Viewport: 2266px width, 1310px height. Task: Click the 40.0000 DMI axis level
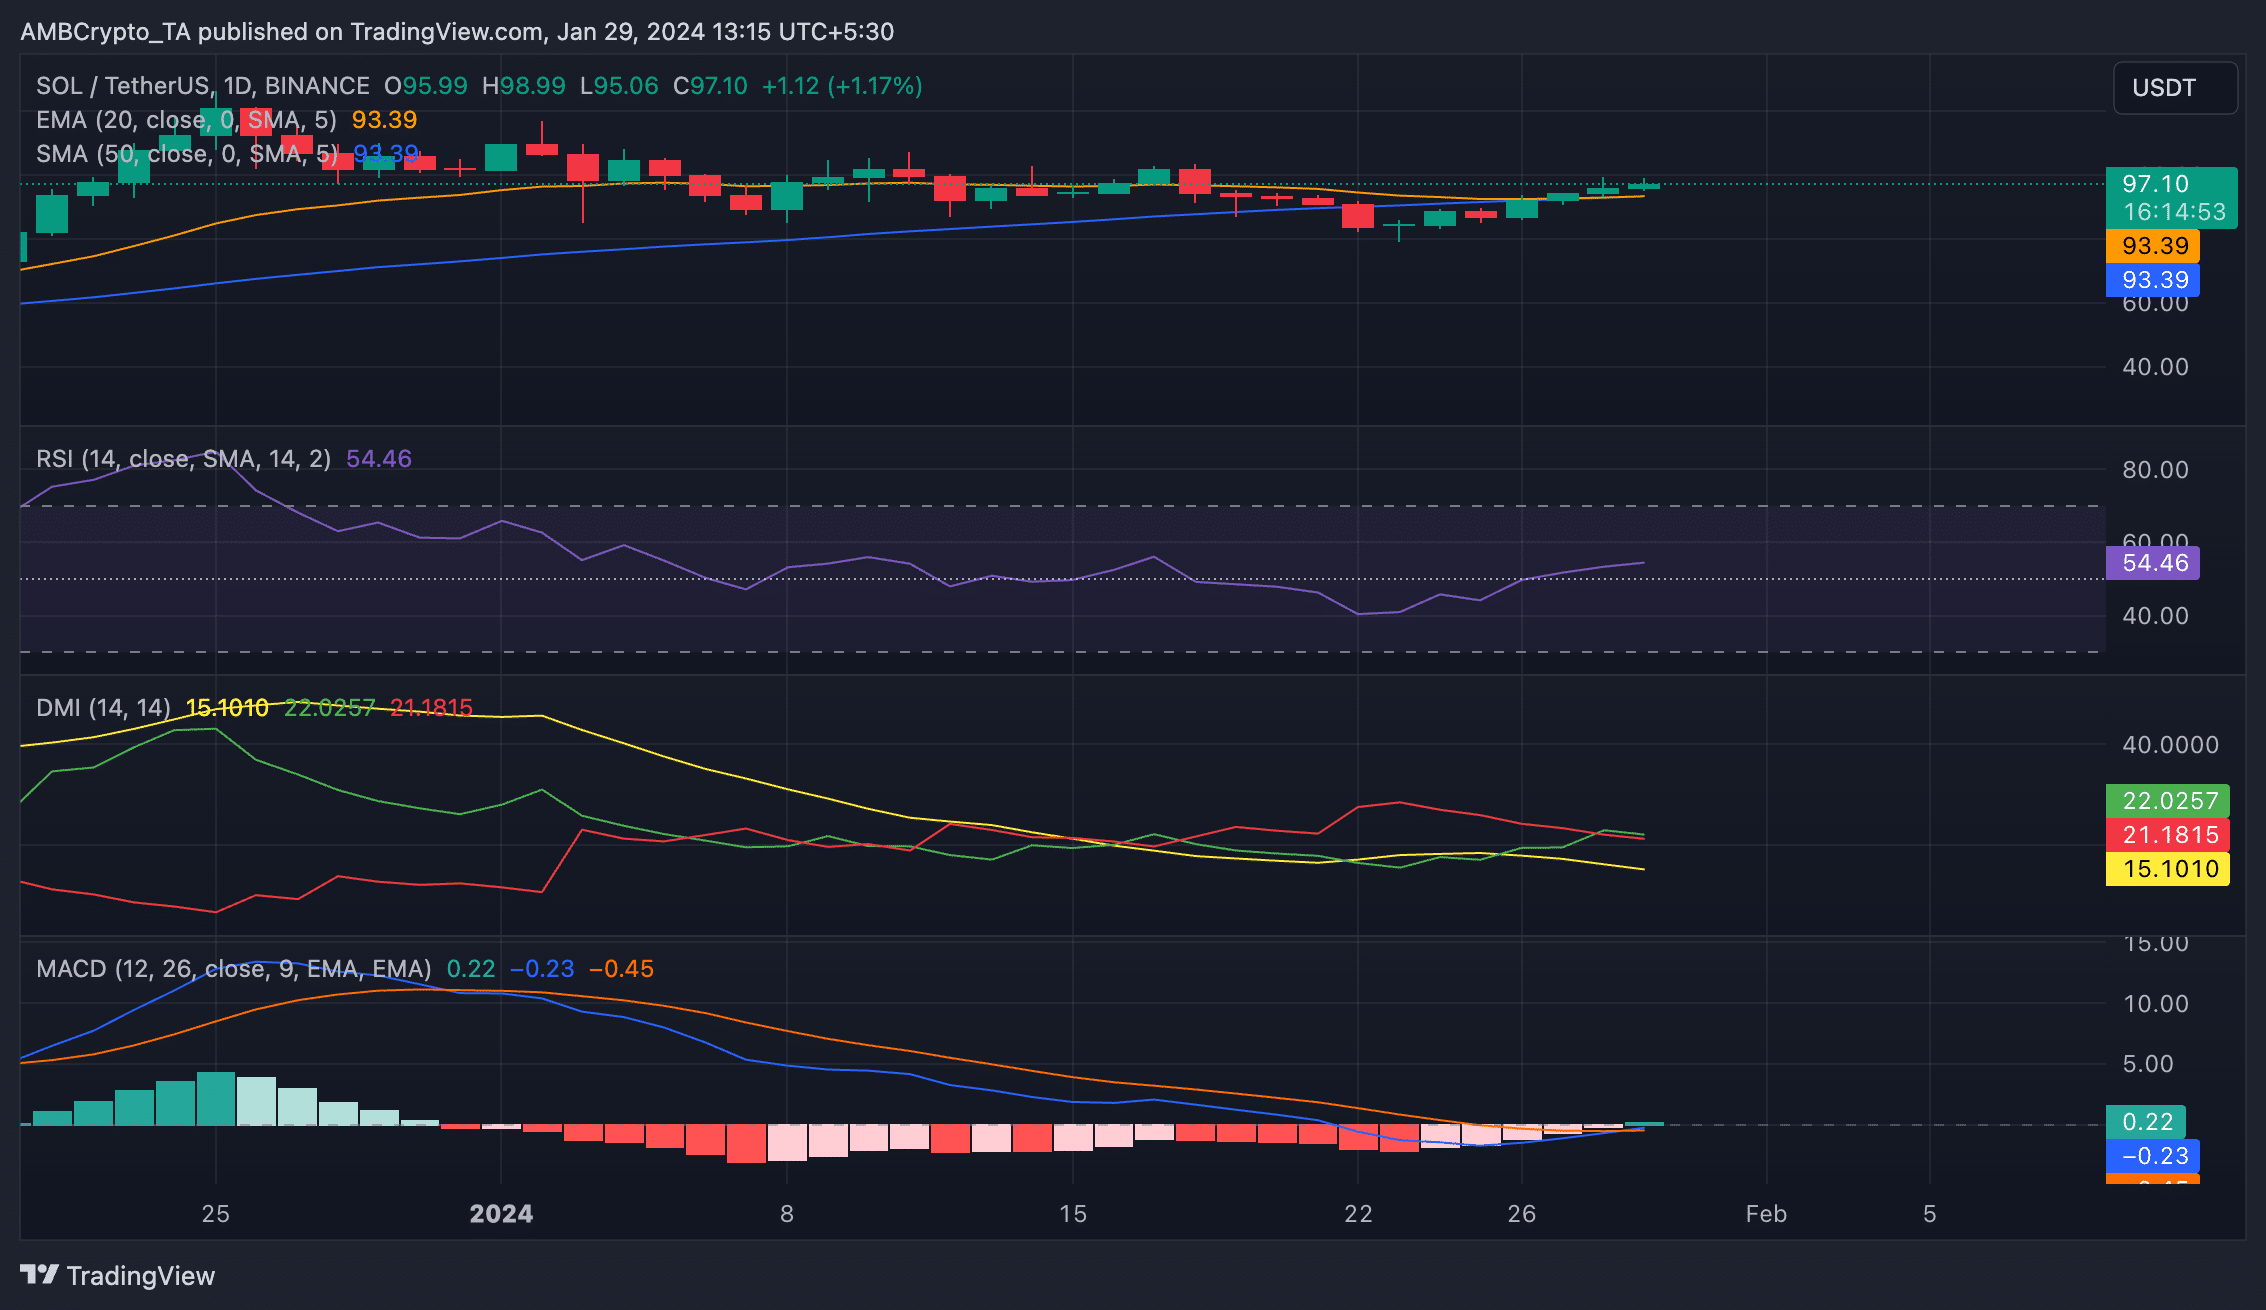coord(2170,745)
